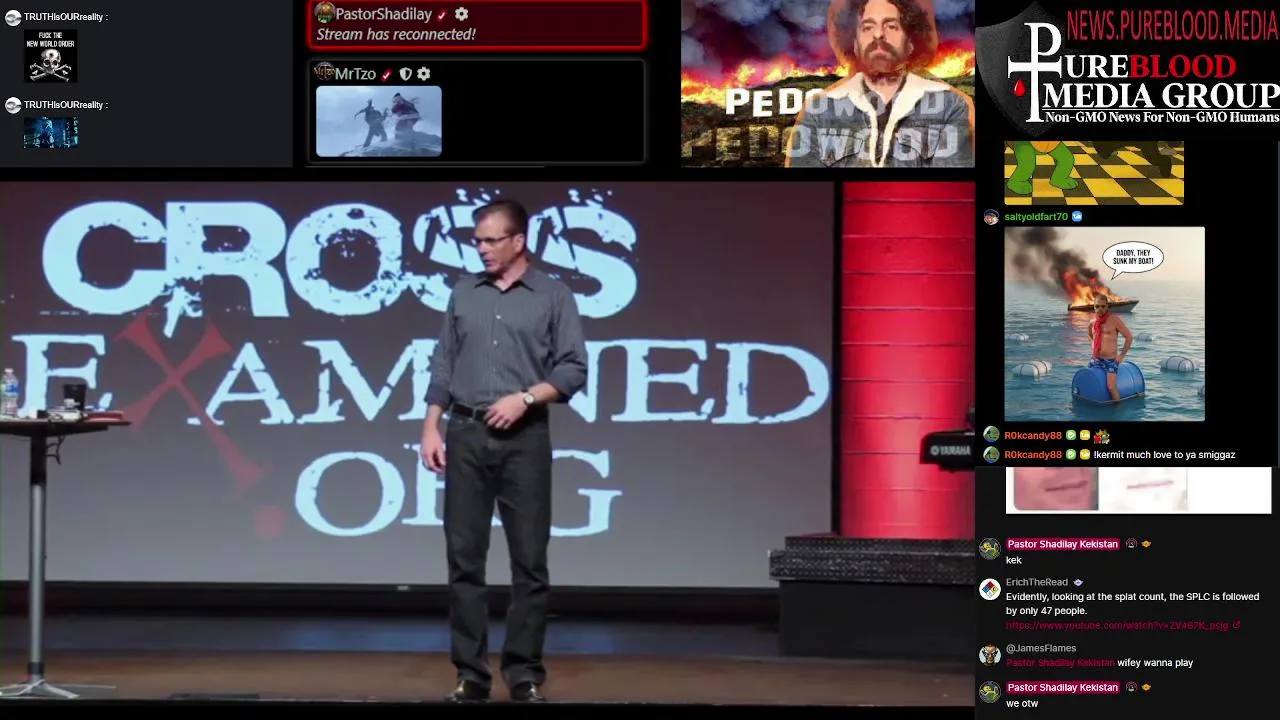Click 'wifey wanna play' message text

click(1155, 663)
